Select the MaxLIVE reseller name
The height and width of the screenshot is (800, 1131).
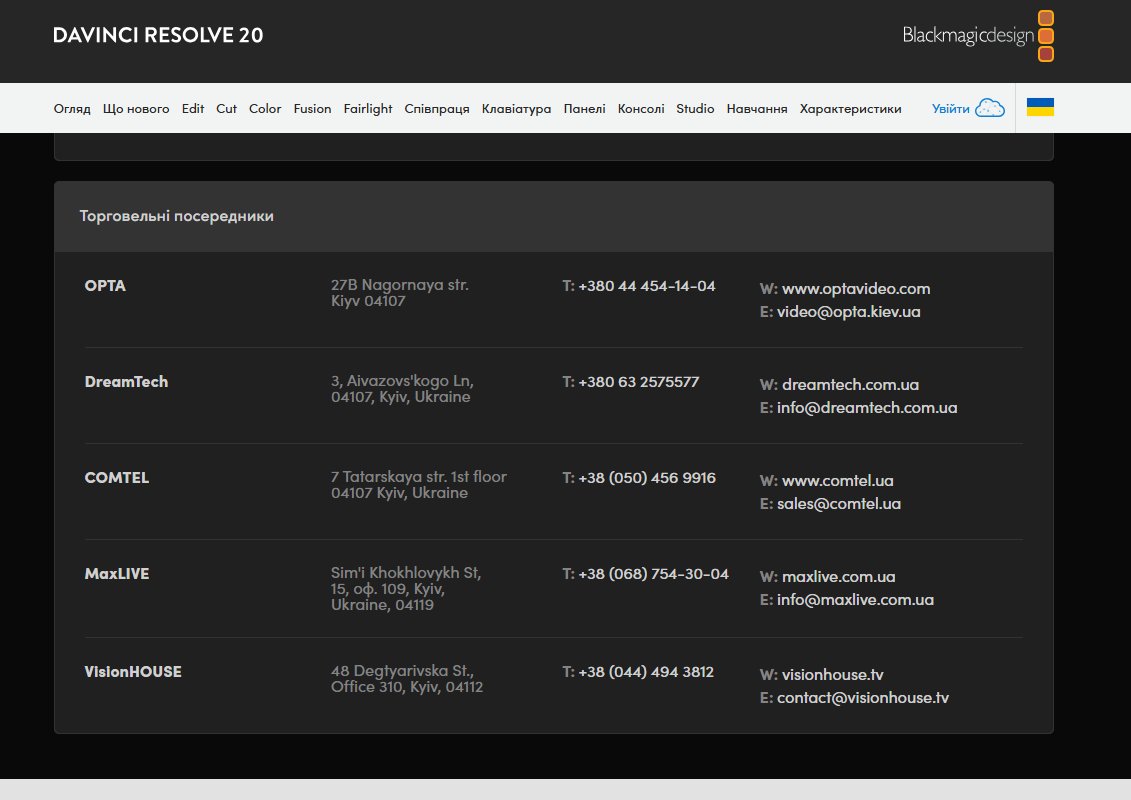click(x=117, y=573)
